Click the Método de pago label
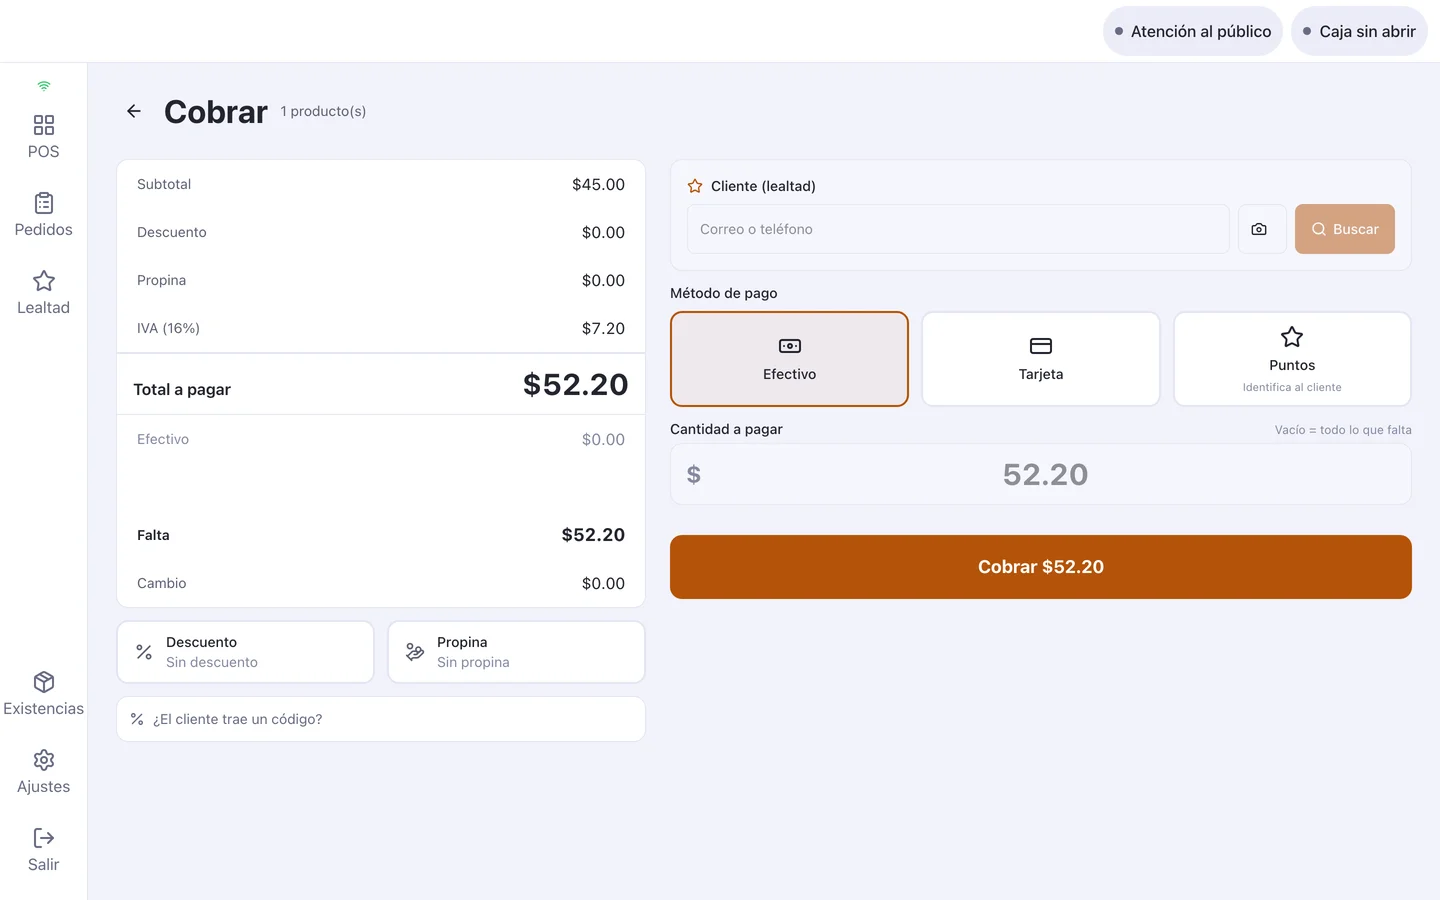This screenshot has height=900, width=1440. (x=724, y=293)
